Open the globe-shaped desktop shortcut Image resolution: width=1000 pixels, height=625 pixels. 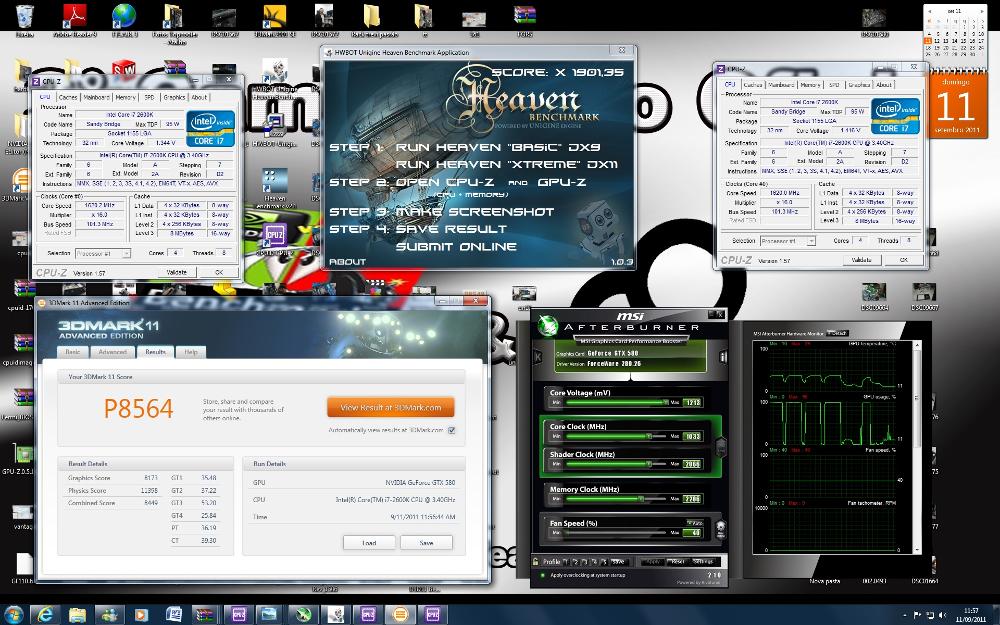point(124,18)
